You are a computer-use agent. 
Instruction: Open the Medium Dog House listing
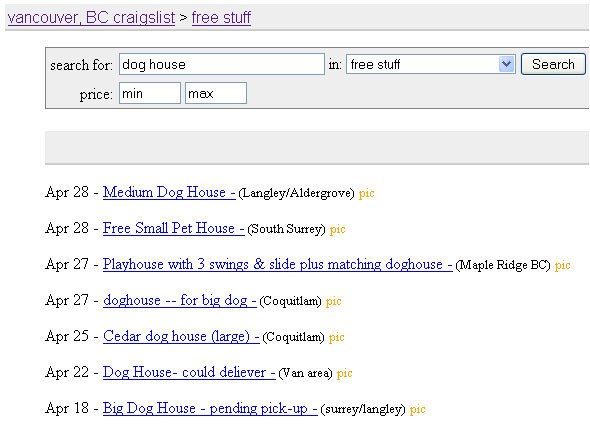coord(169,192)
